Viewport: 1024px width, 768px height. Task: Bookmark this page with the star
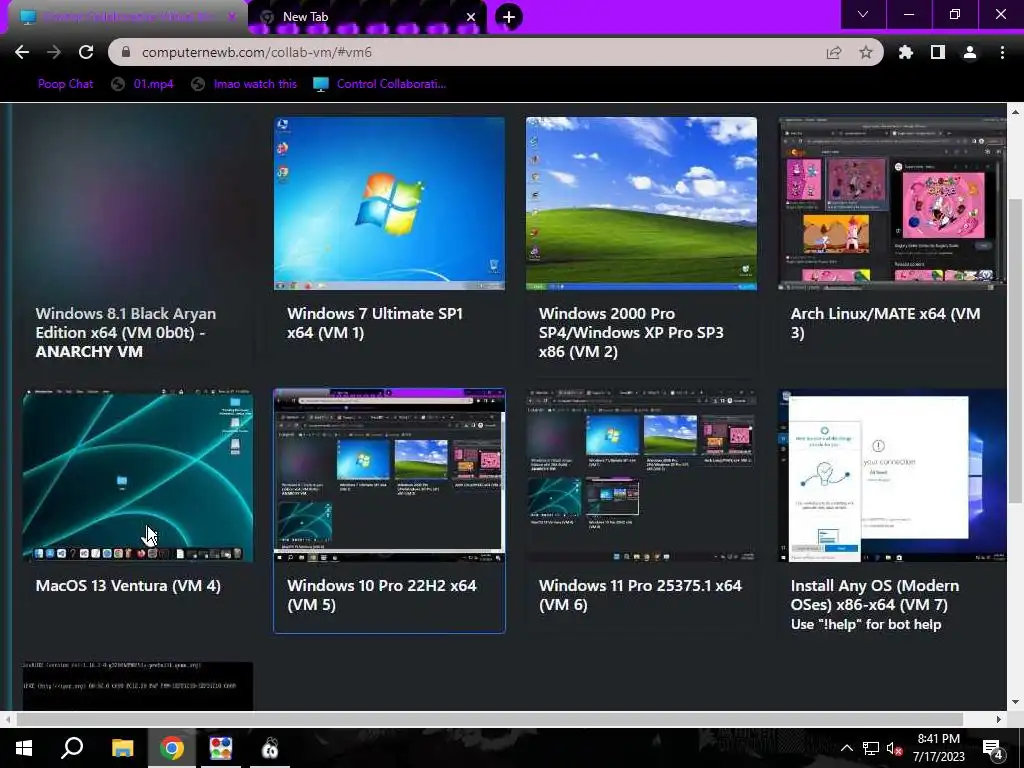[866, 52]
